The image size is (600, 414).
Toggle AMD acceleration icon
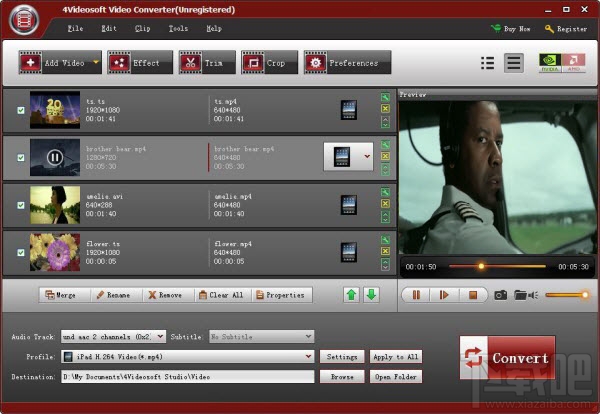point(573,63)
